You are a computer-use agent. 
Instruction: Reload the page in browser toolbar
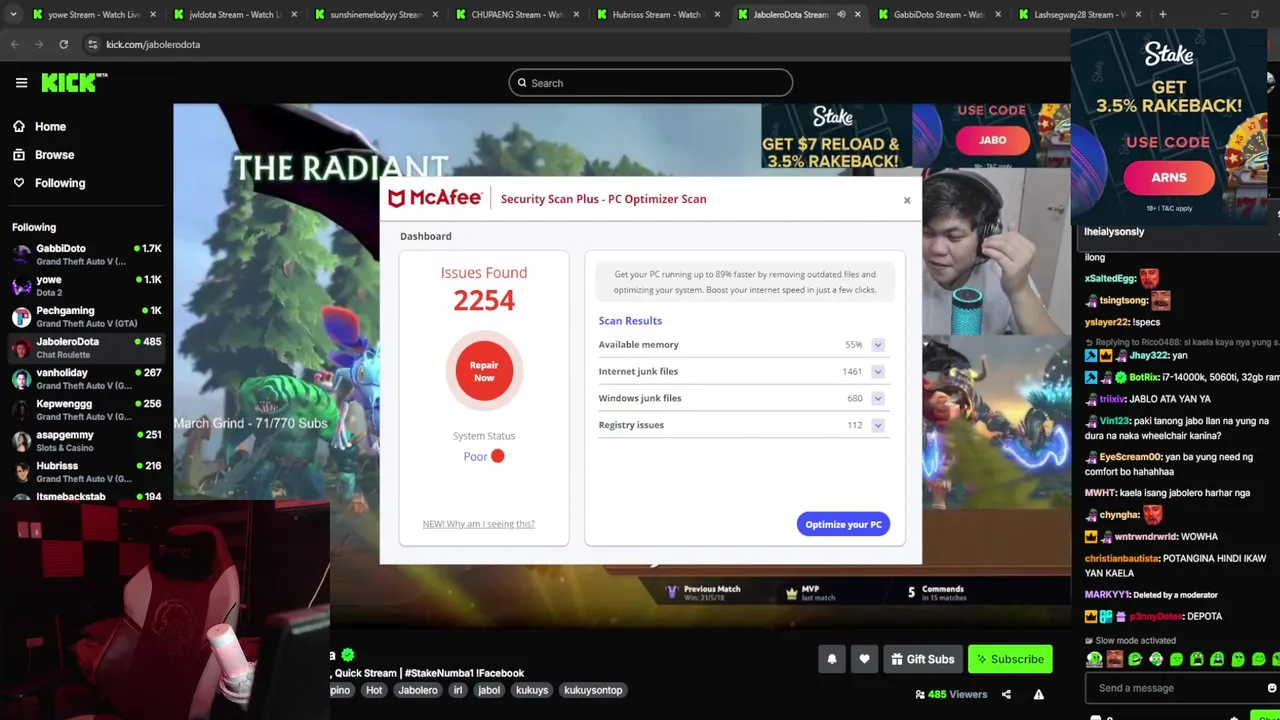63,44
